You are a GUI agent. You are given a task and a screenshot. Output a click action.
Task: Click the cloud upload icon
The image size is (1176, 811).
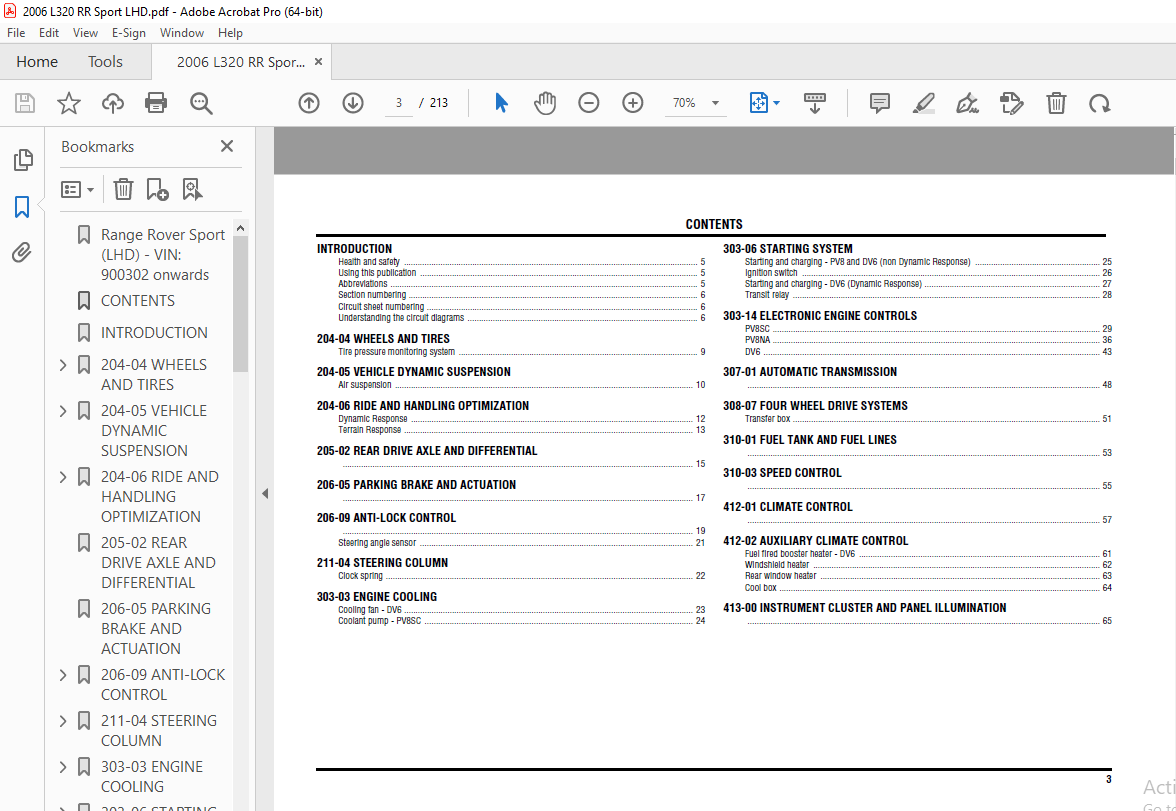tap(112, 103)
